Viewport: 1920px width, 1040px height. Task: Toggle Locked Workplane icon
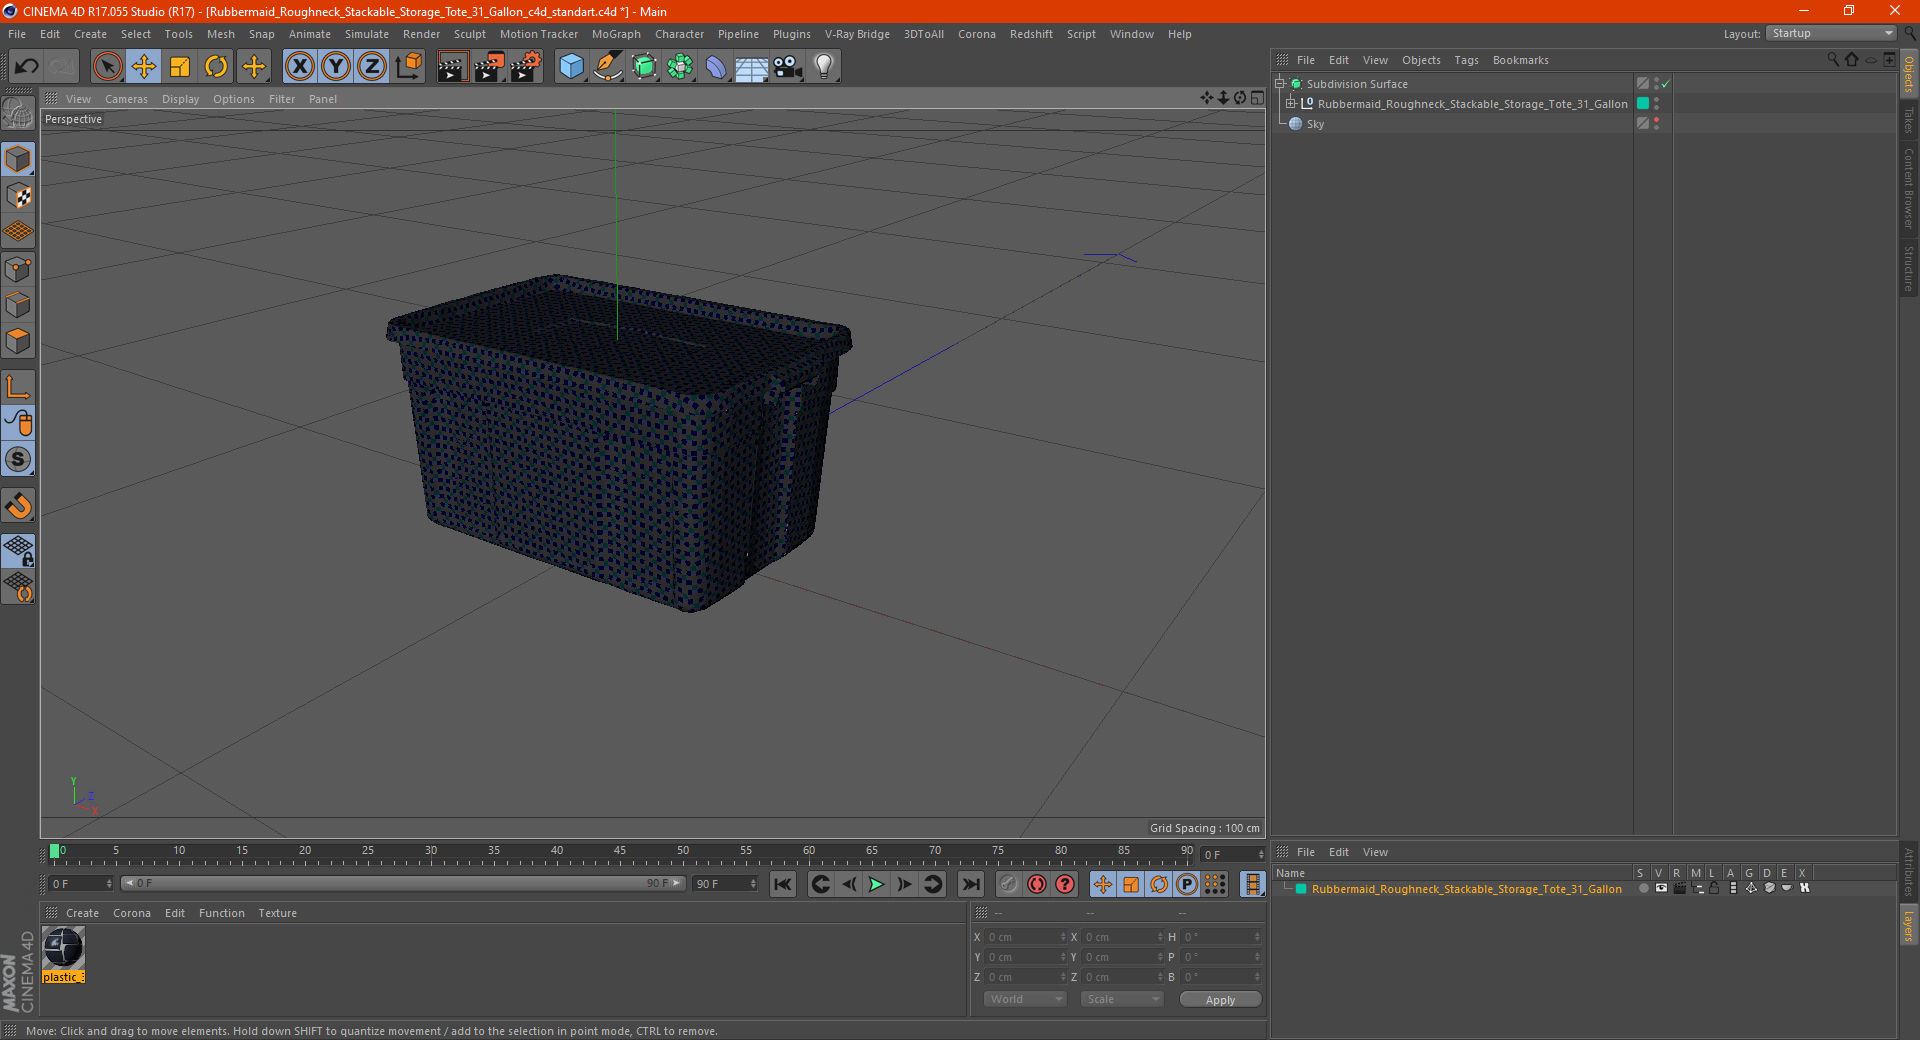(18, 551)
